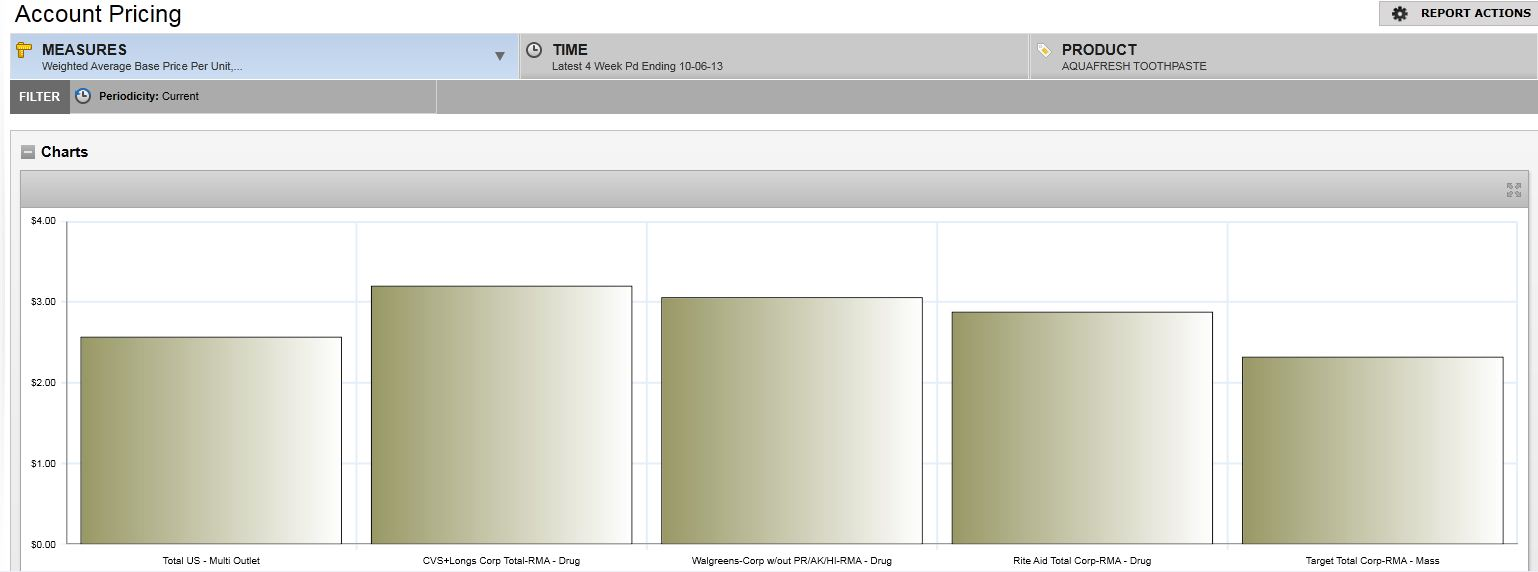Select the Periodicity: Current filter
Viewport: 1538px width, 572px height.
coord(148,97)
